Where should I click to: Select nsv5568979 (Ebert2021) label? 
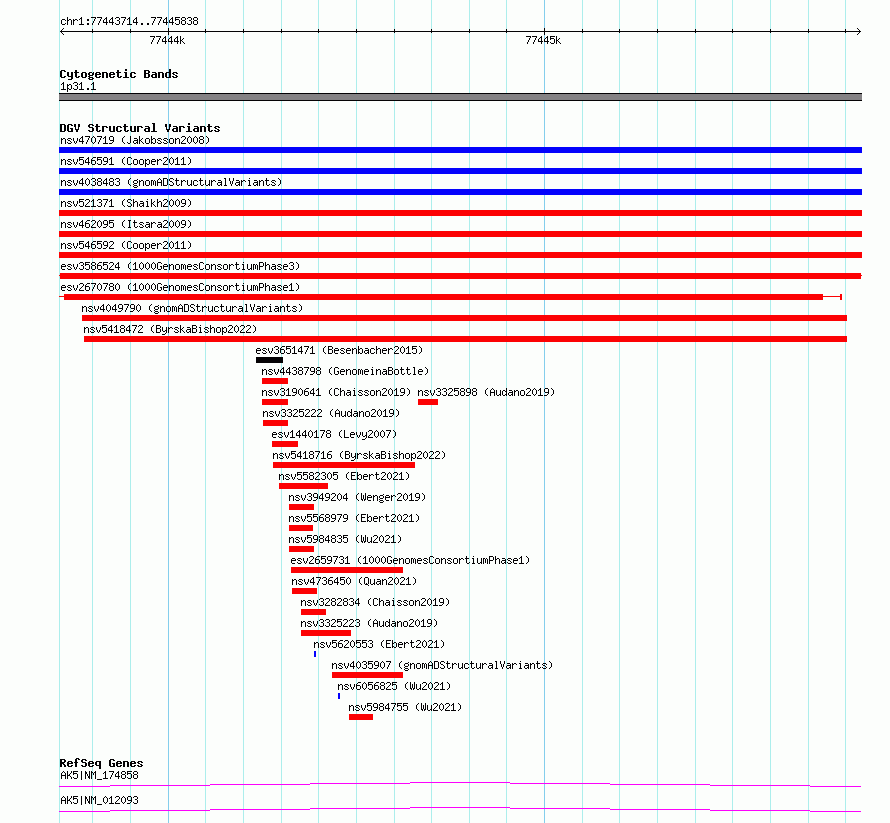tap(354, 518)
